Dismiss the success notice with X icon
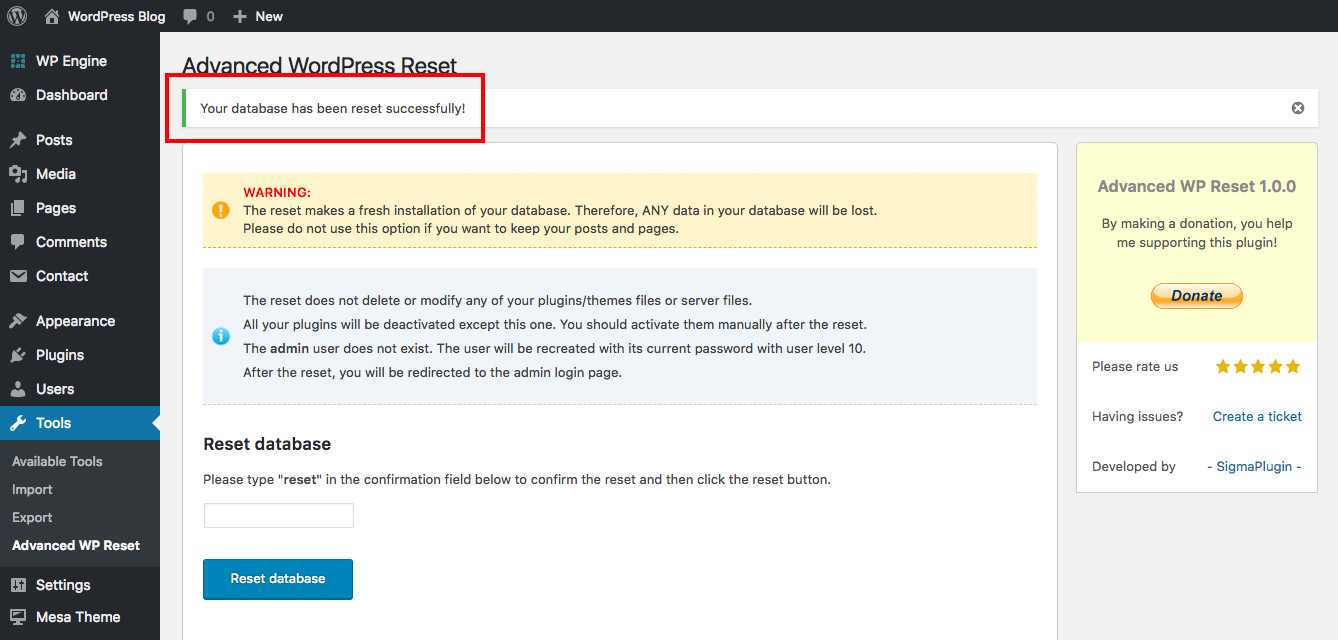The image size is (1338, 640). pos(1298,108)
